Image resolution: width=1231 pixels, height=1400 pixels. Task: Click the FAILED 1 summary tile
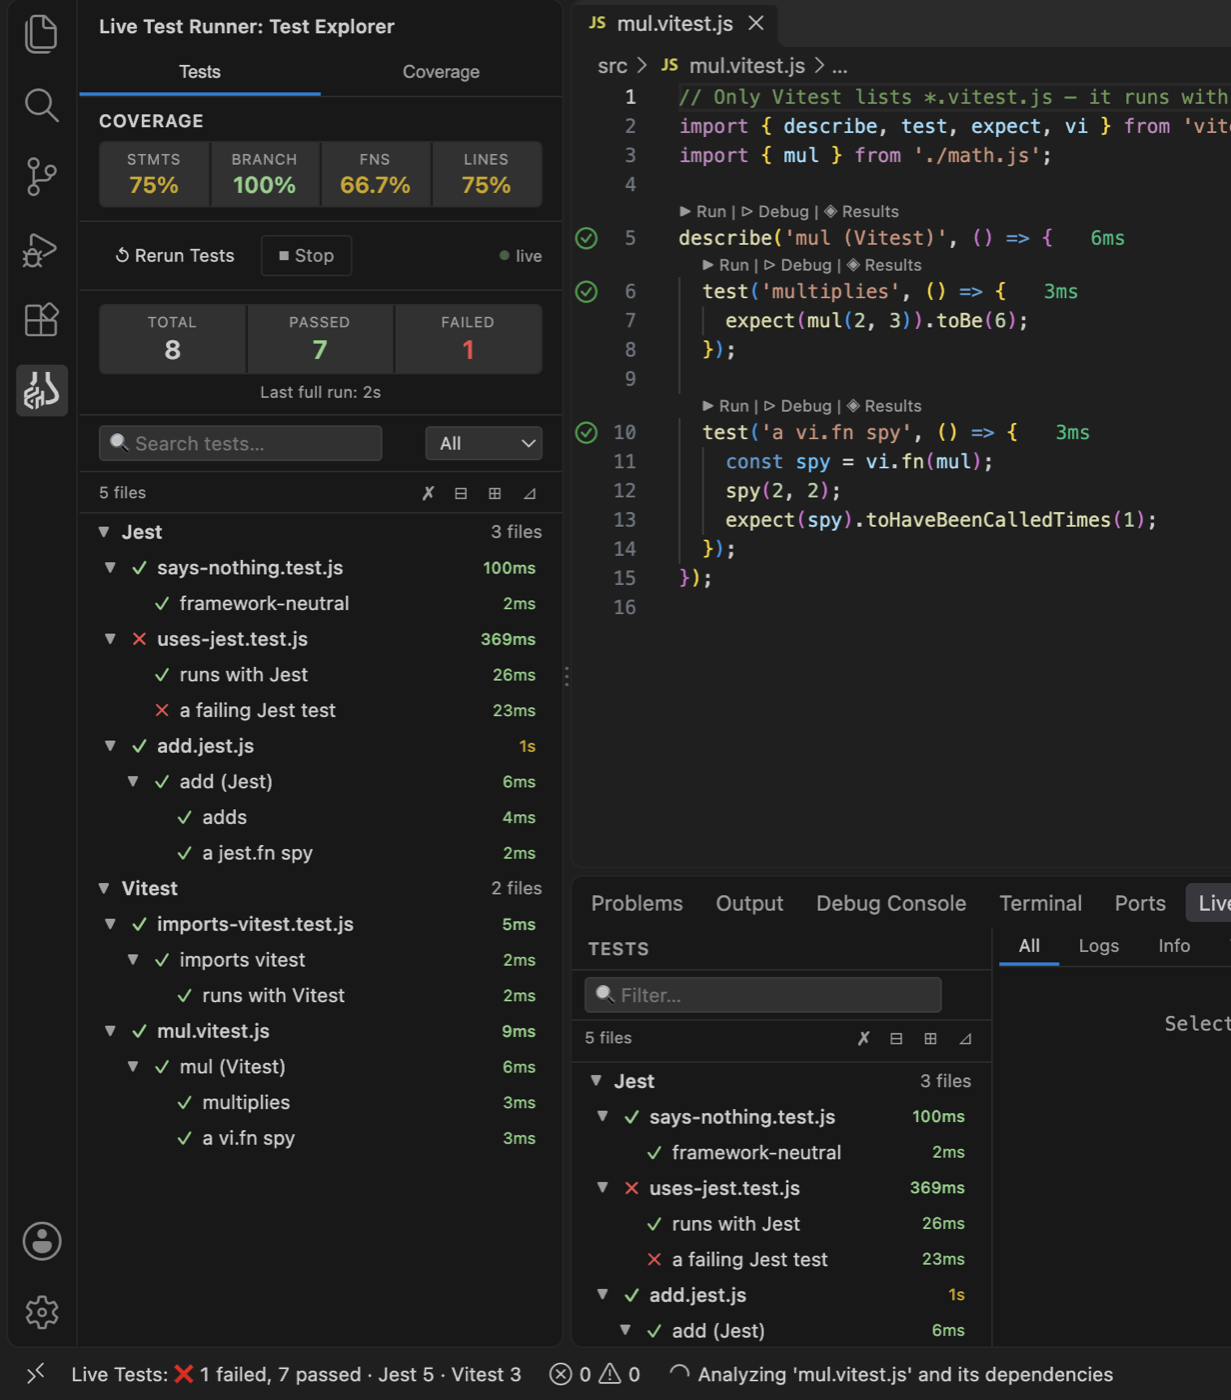tap(468, 339)
